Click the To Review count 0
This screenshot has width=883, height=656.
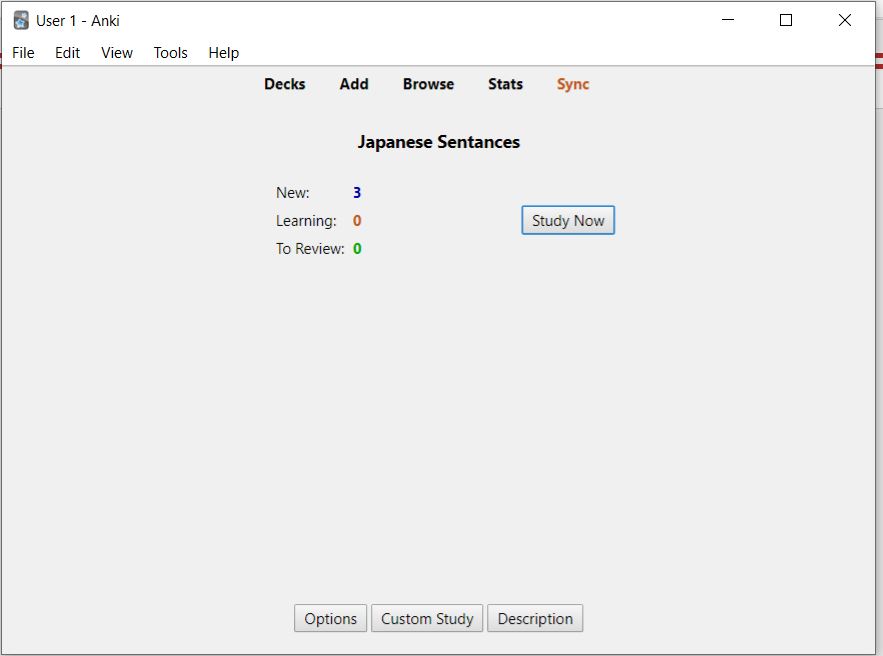coord(357,248)
